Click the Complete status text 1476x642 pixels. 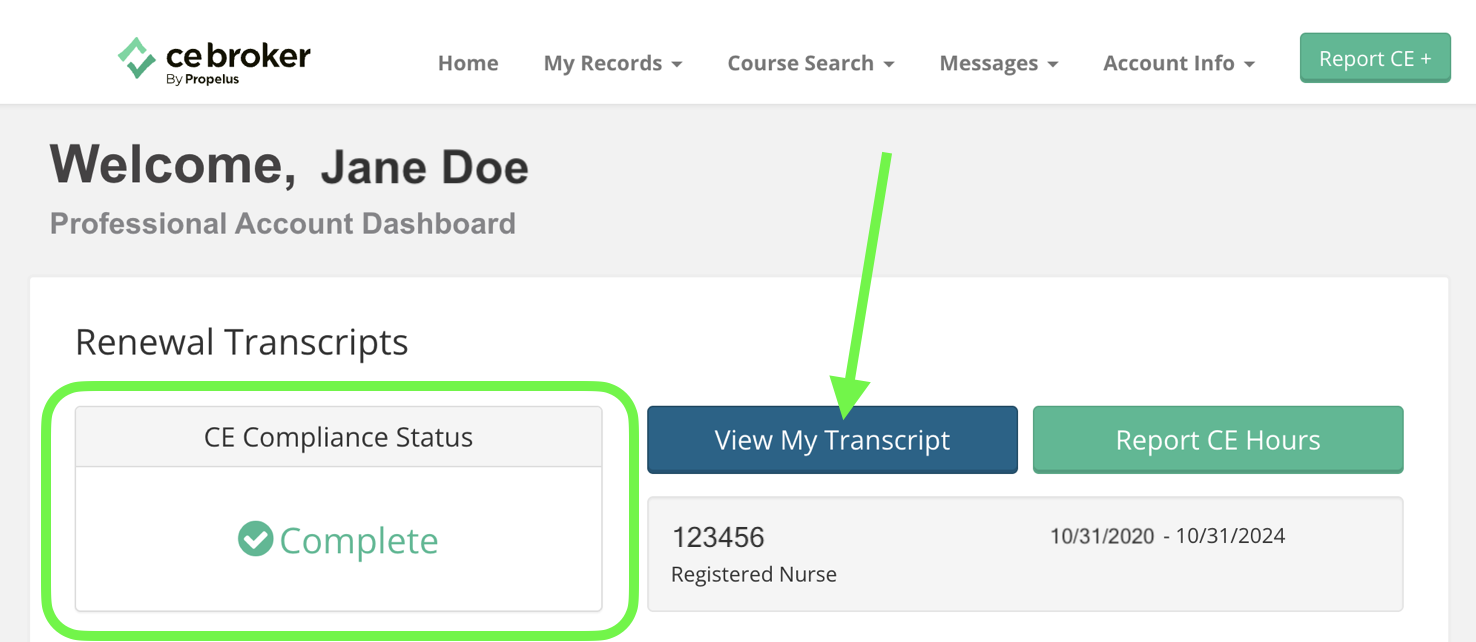pos(359,540)
